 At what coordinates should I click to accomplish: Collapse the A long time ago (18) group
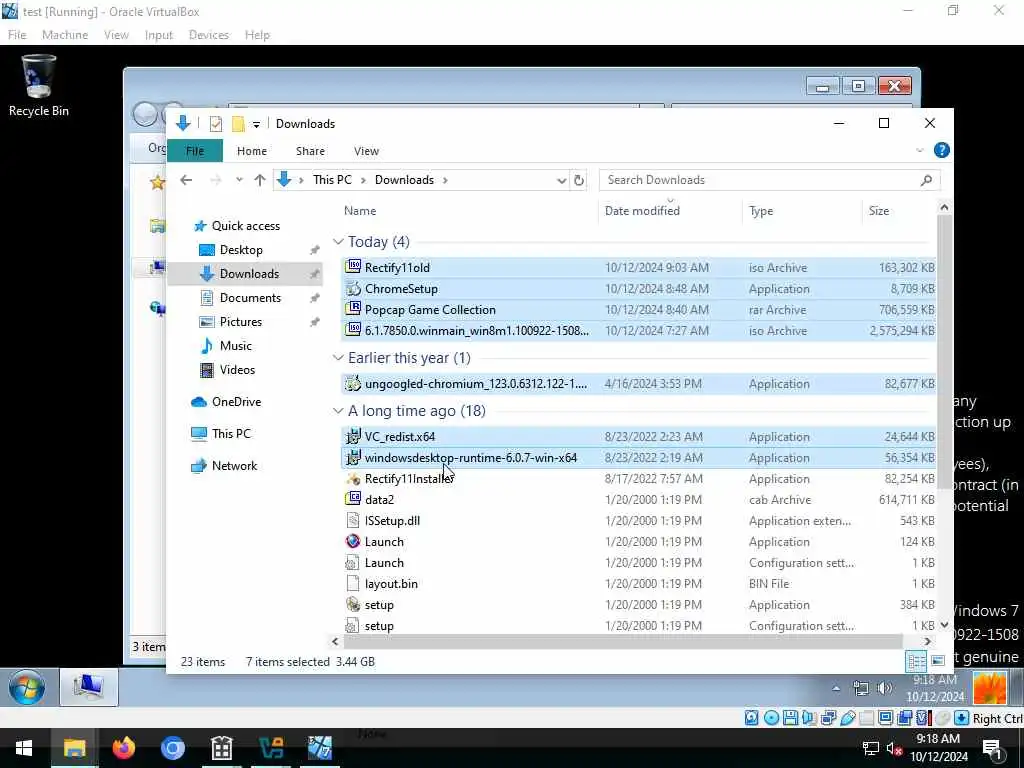pyautogui.click(x=338, y=411)
